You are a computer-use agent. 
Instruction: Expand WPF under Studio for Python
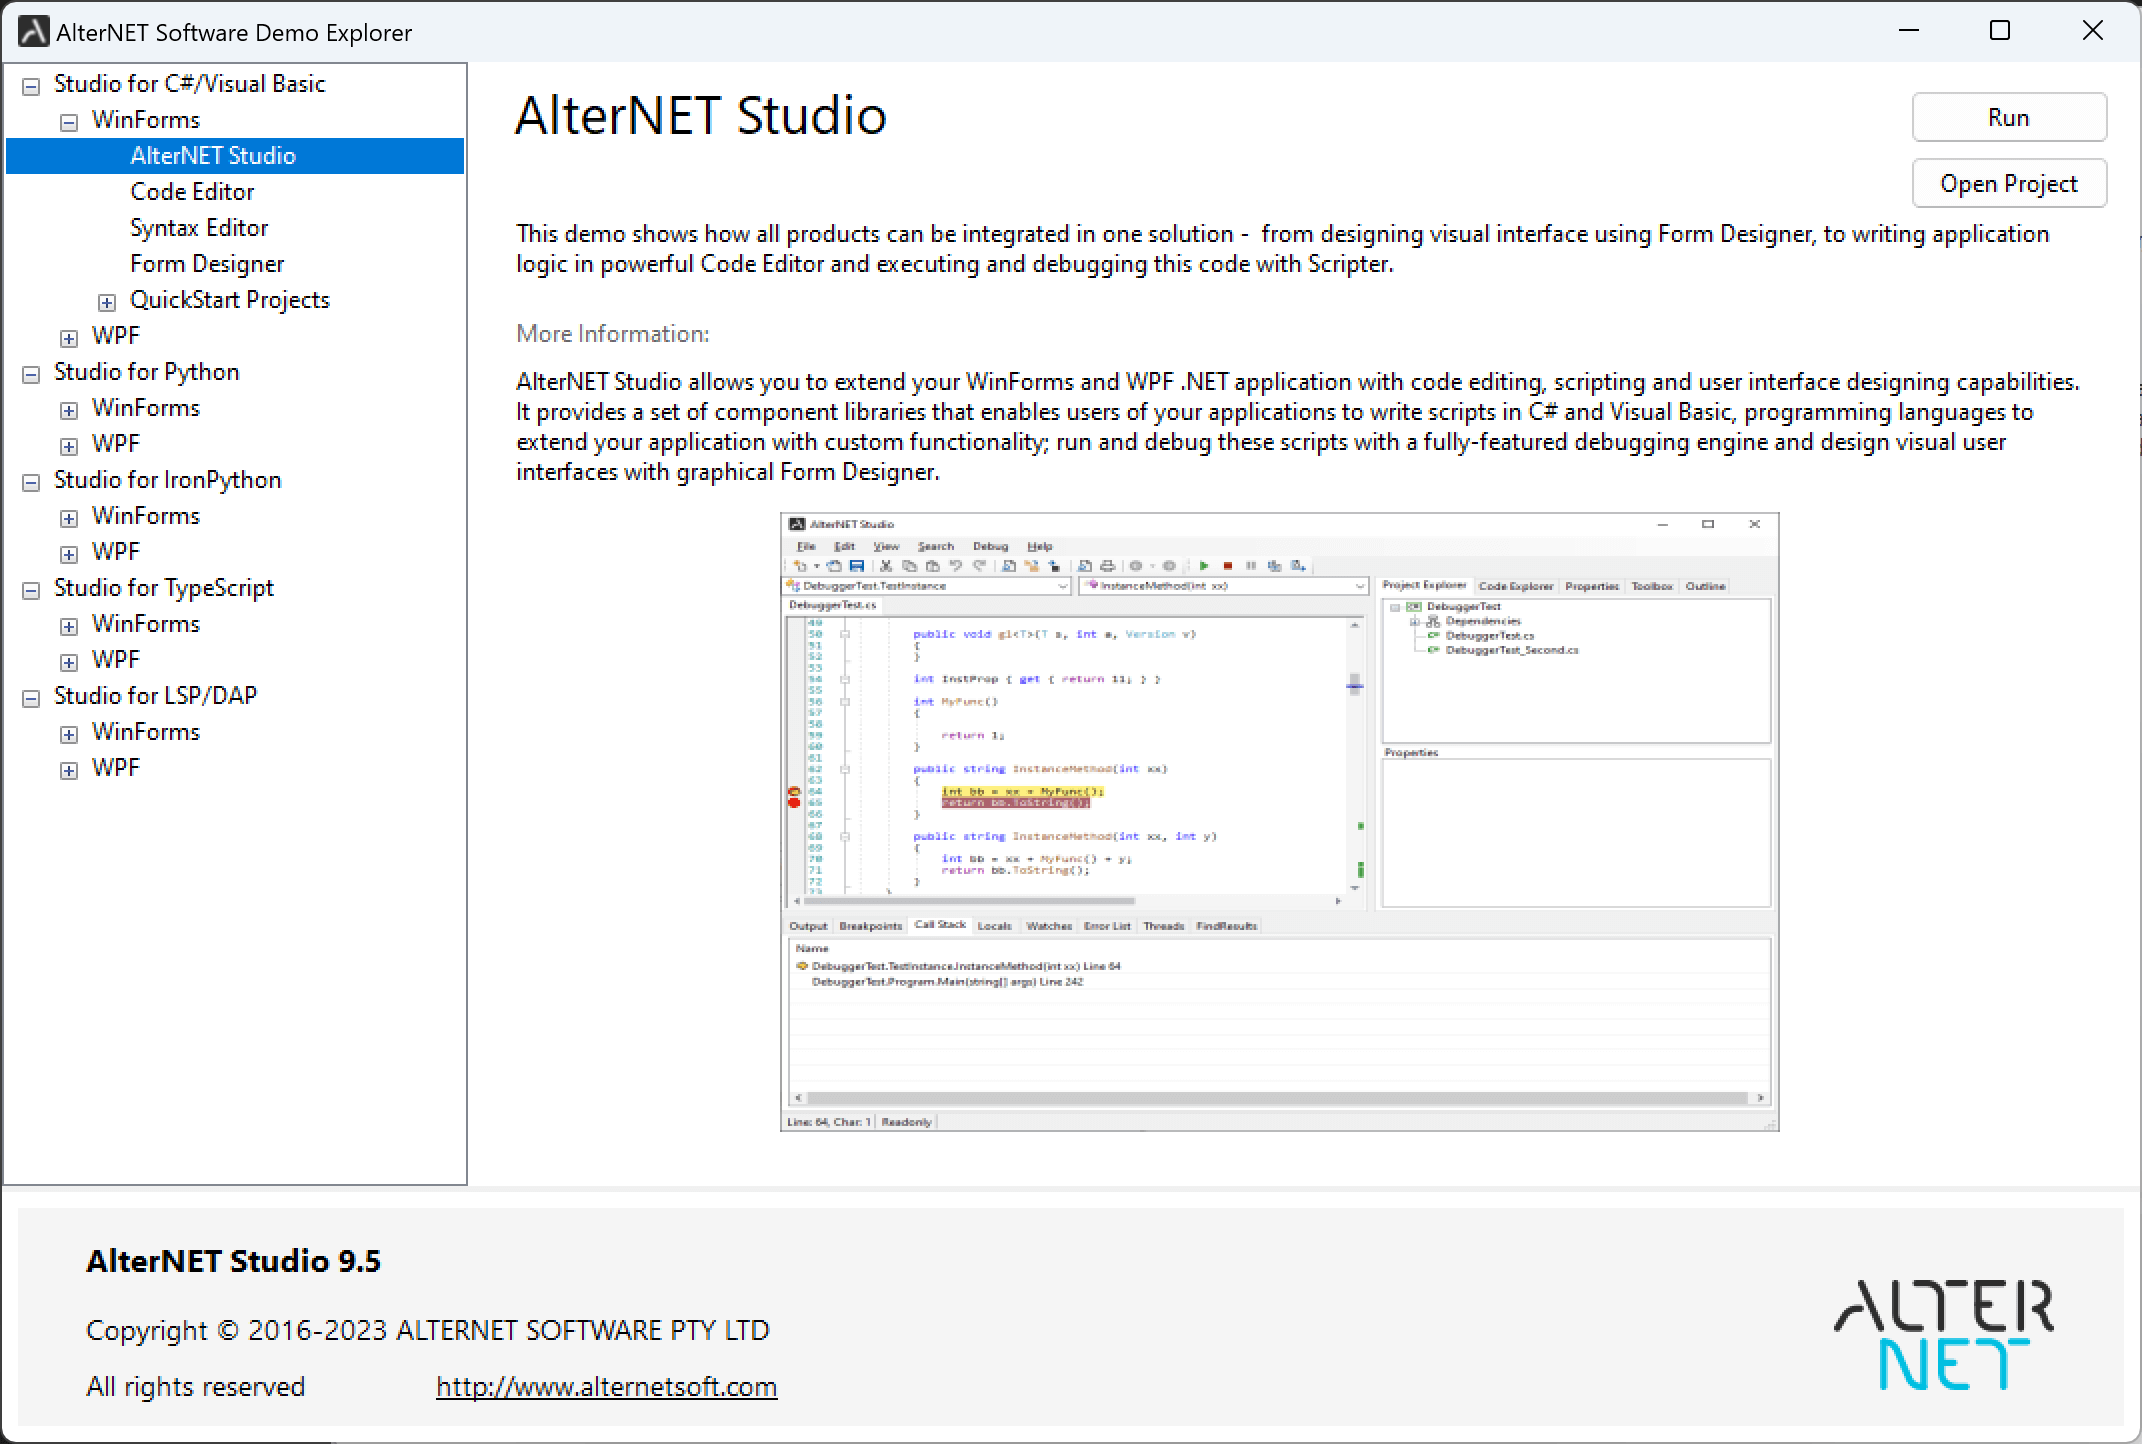[69, 446]
